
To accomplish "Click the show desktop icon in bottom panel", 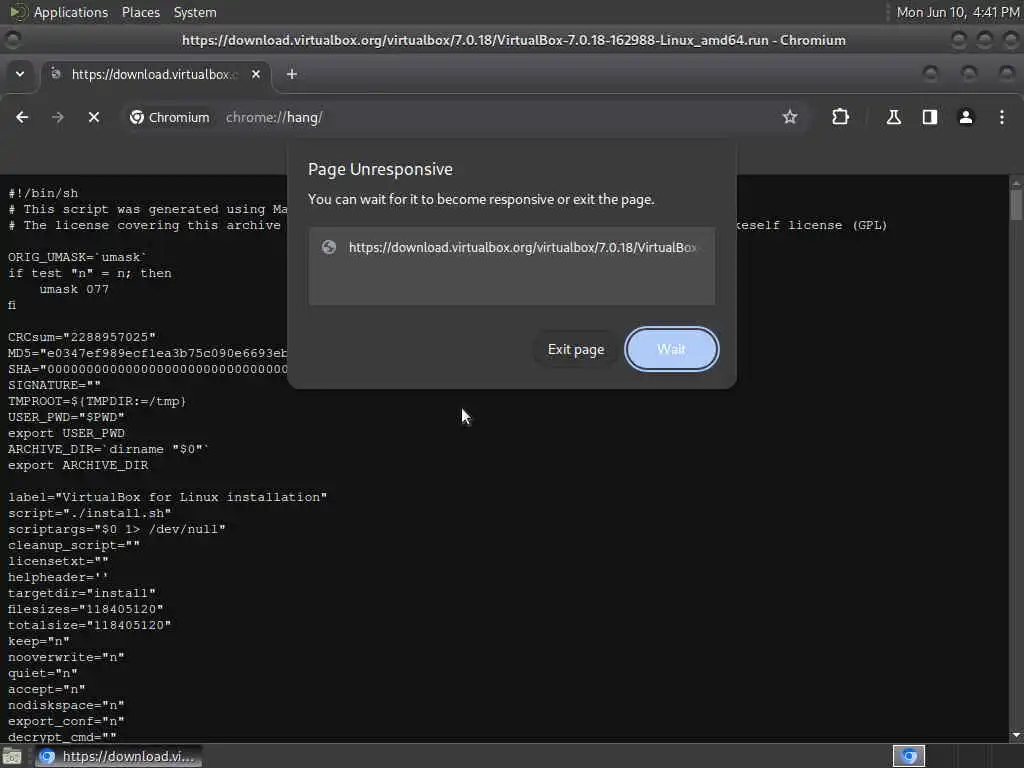I will point(12,757).
